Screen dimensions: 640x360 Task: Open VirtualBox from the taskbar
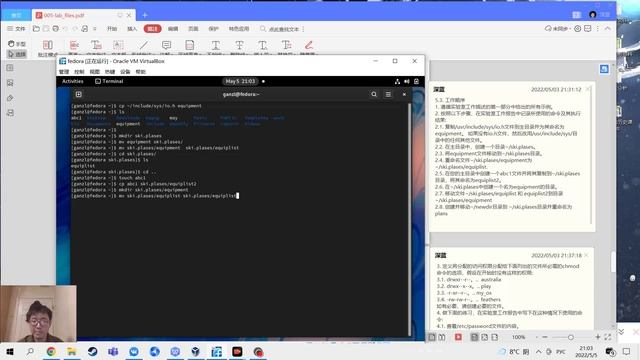tap(196, 351)
